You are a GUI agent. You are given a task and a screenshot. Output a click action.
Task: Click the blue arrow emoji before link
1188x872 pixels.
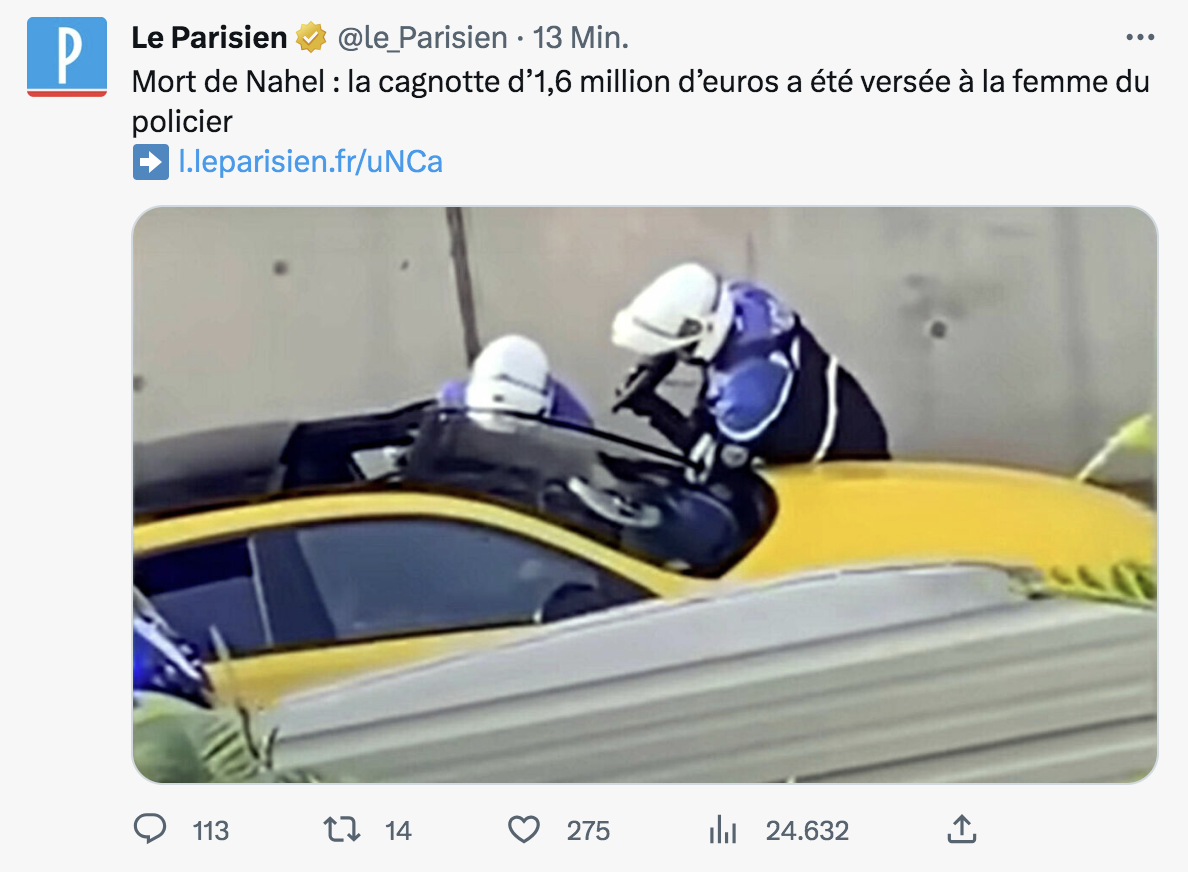point(151,162)
